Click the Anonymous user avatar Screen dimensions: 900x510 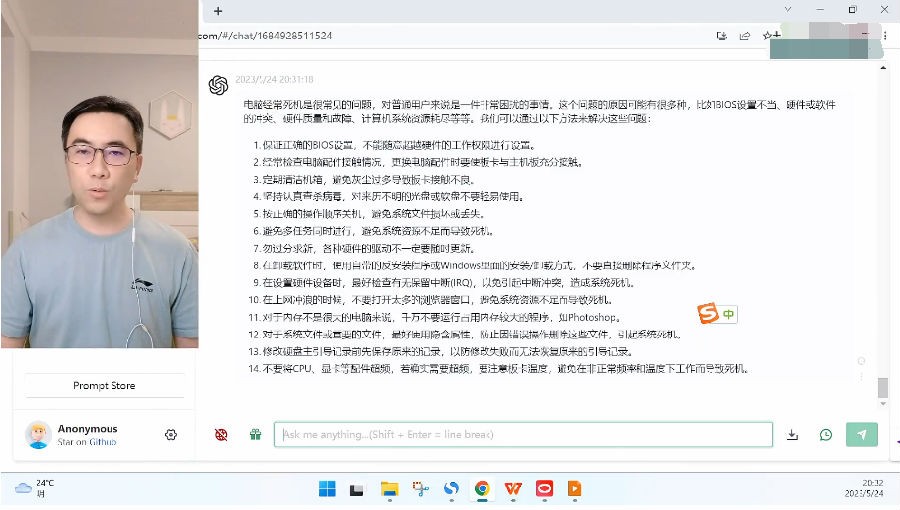[x=38, y=435]
